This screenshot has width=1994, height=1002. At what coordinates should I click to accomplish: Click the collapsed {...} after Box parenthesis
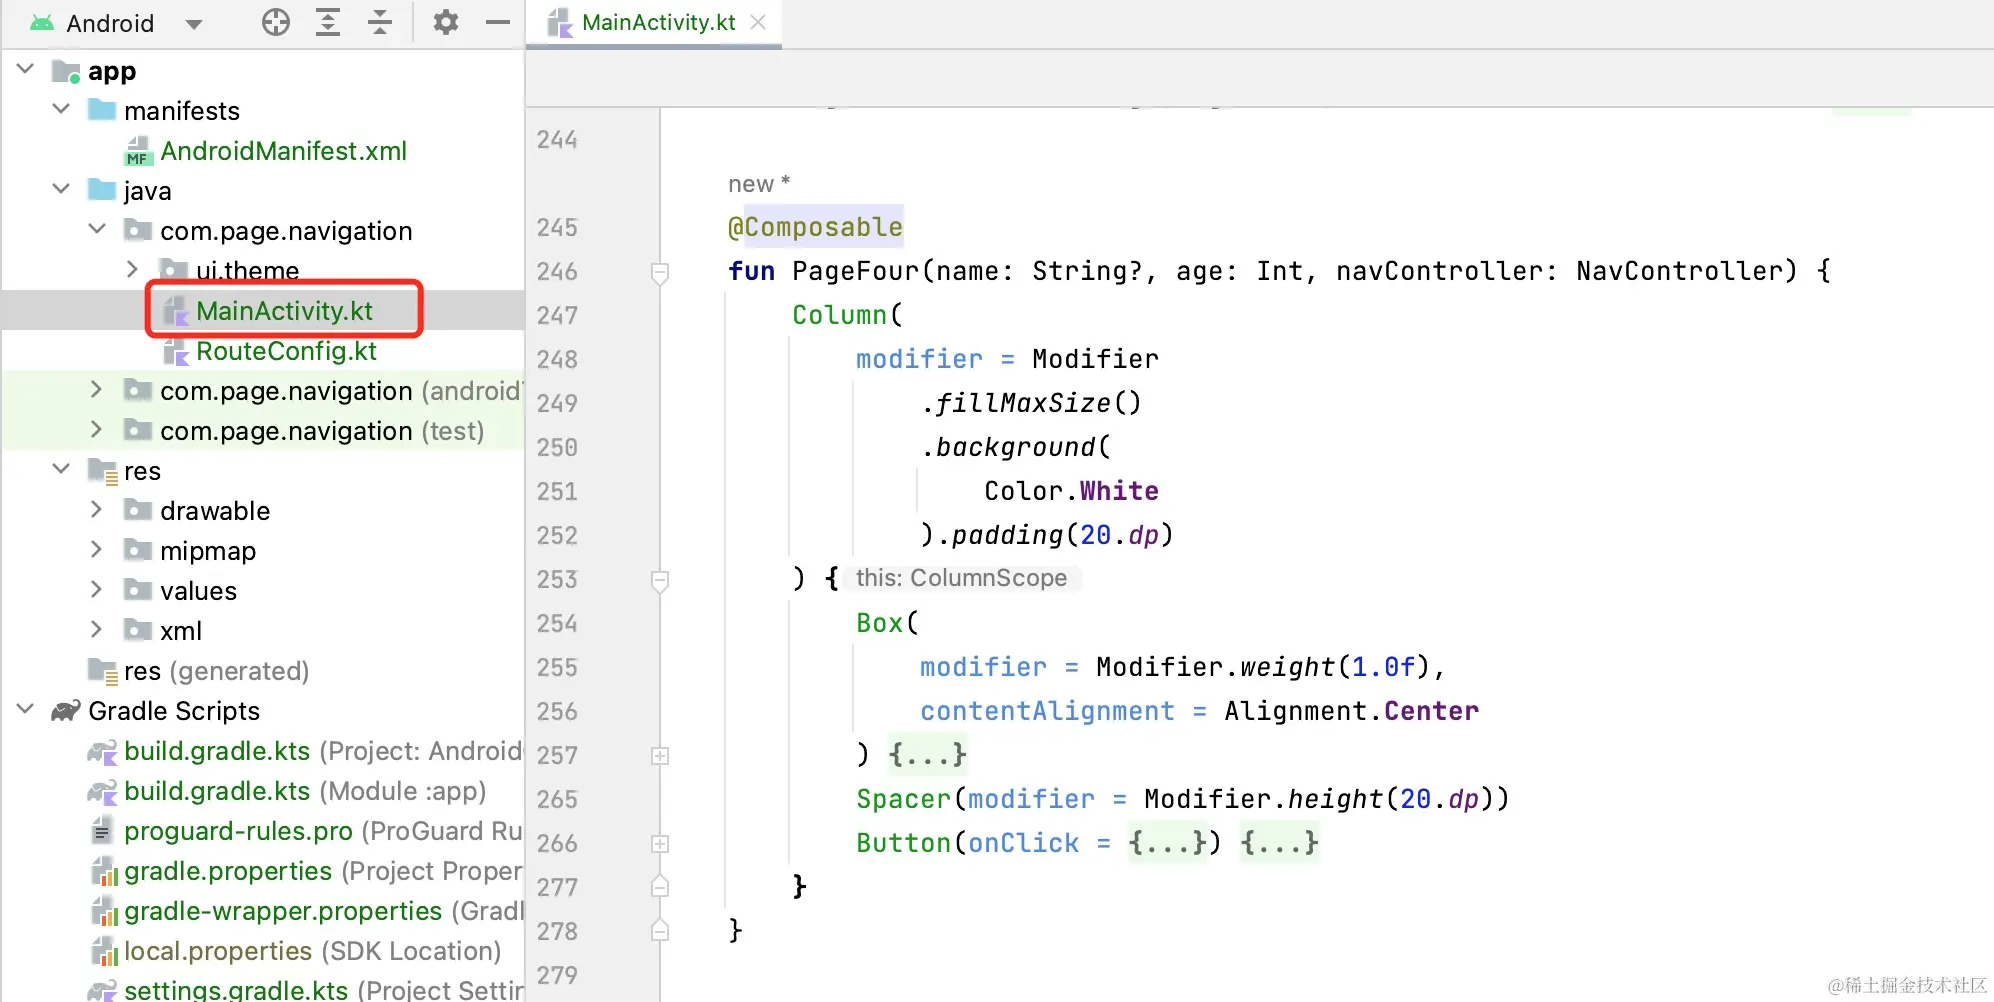tap(927, 754)
